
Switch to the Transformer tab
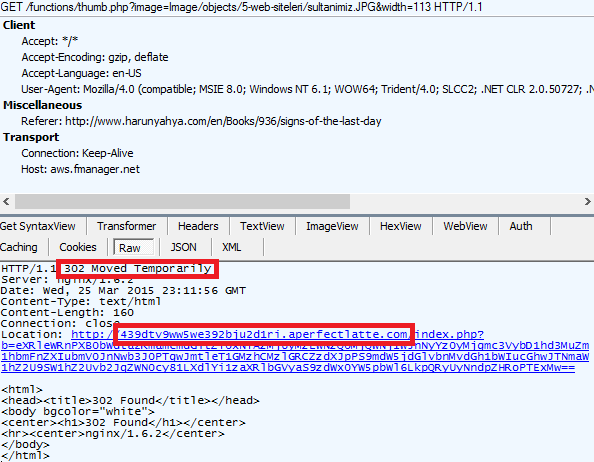127,226
